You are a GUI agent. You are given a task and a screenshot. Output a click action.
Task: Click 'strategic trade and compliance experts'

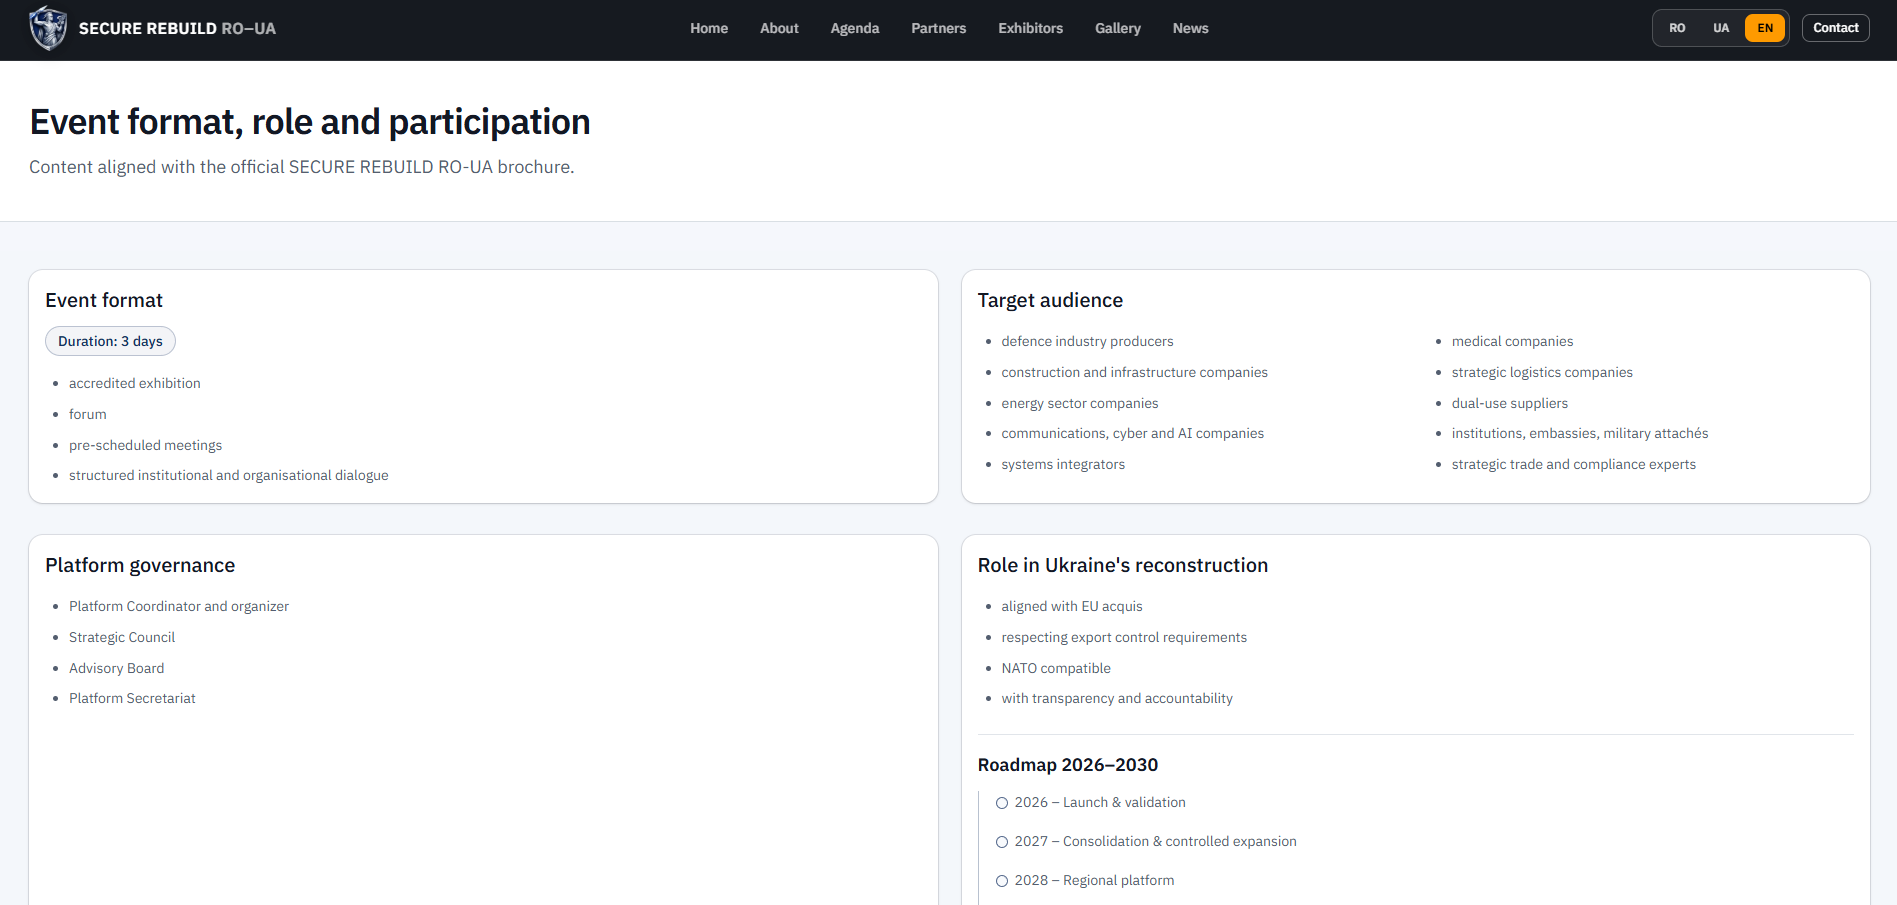pos(1574,464)
